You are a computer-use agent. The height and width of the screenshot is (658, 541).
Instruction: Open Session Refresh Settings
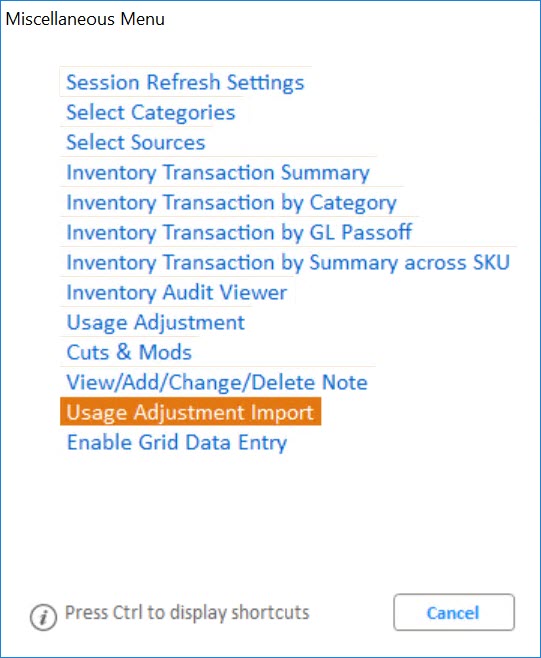[185, 82]
